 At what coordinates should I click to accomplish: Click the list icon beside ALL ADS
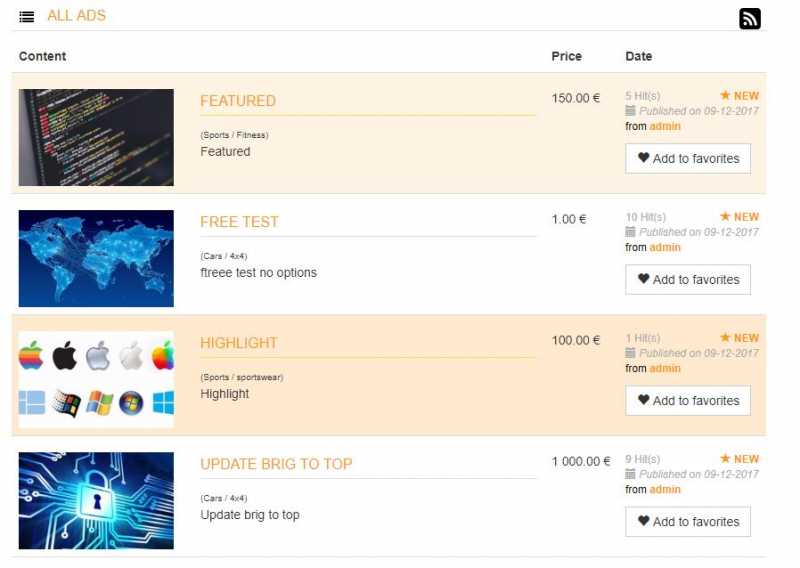[x=27, y=17]
